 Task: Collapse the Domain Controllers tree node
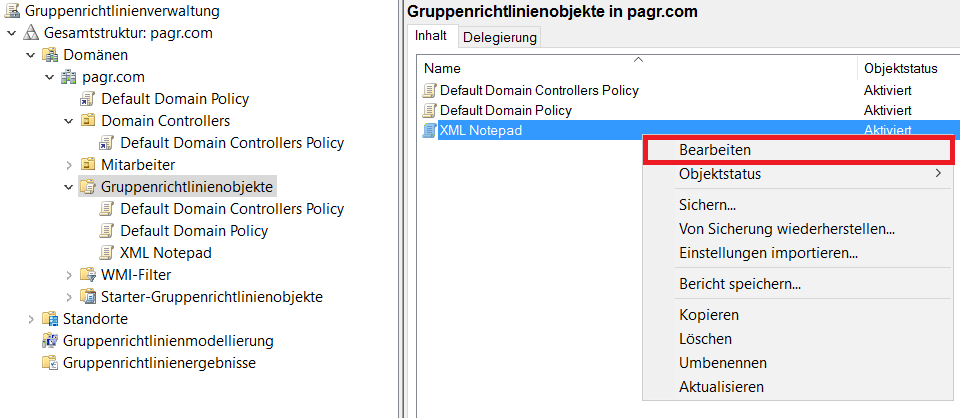pos(69,121)
